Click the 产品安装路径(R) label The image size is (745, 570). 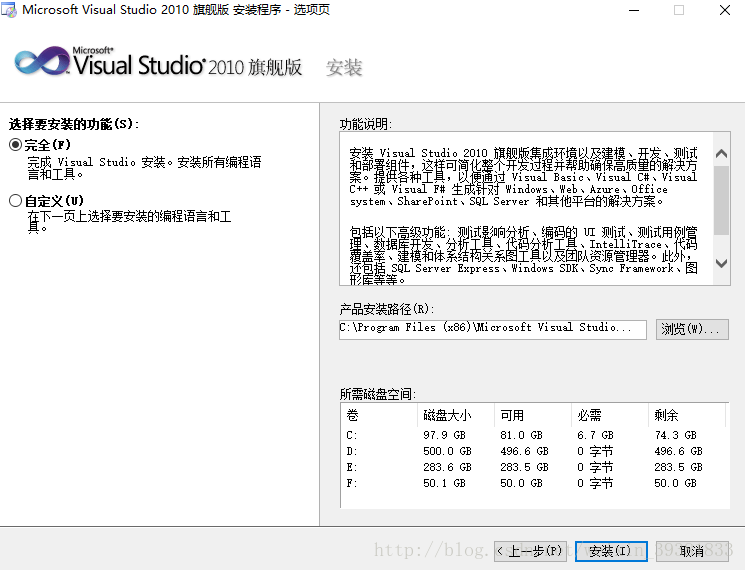point(387,309)
